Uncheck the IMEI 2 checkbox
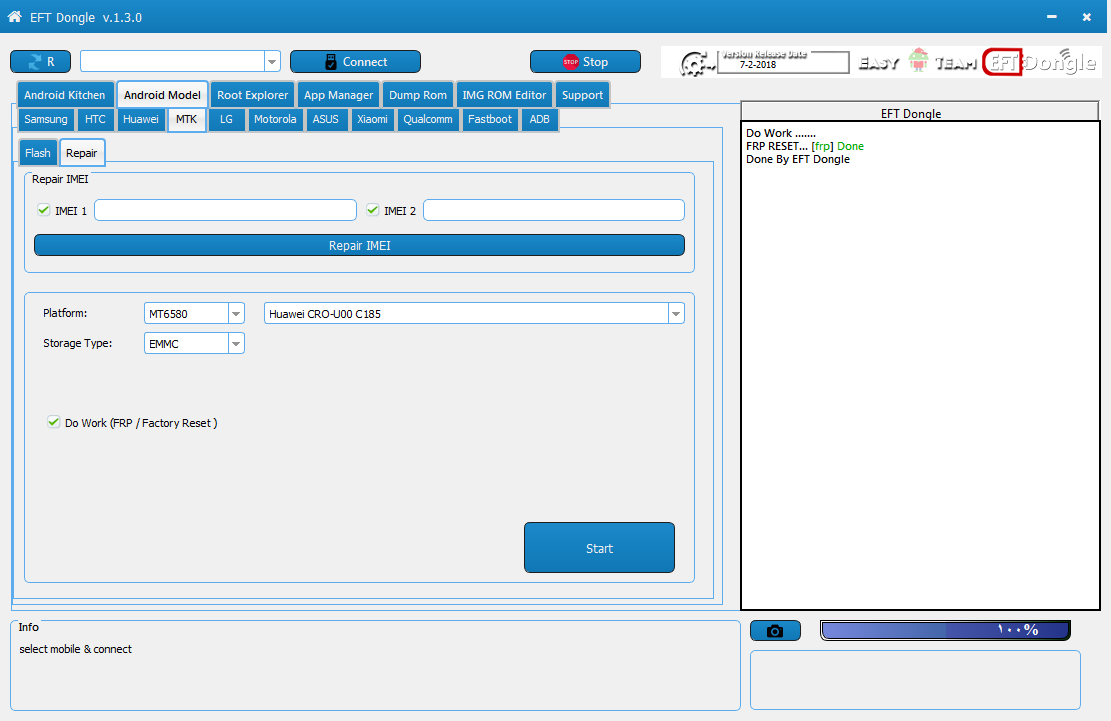 tap(373, 210)
